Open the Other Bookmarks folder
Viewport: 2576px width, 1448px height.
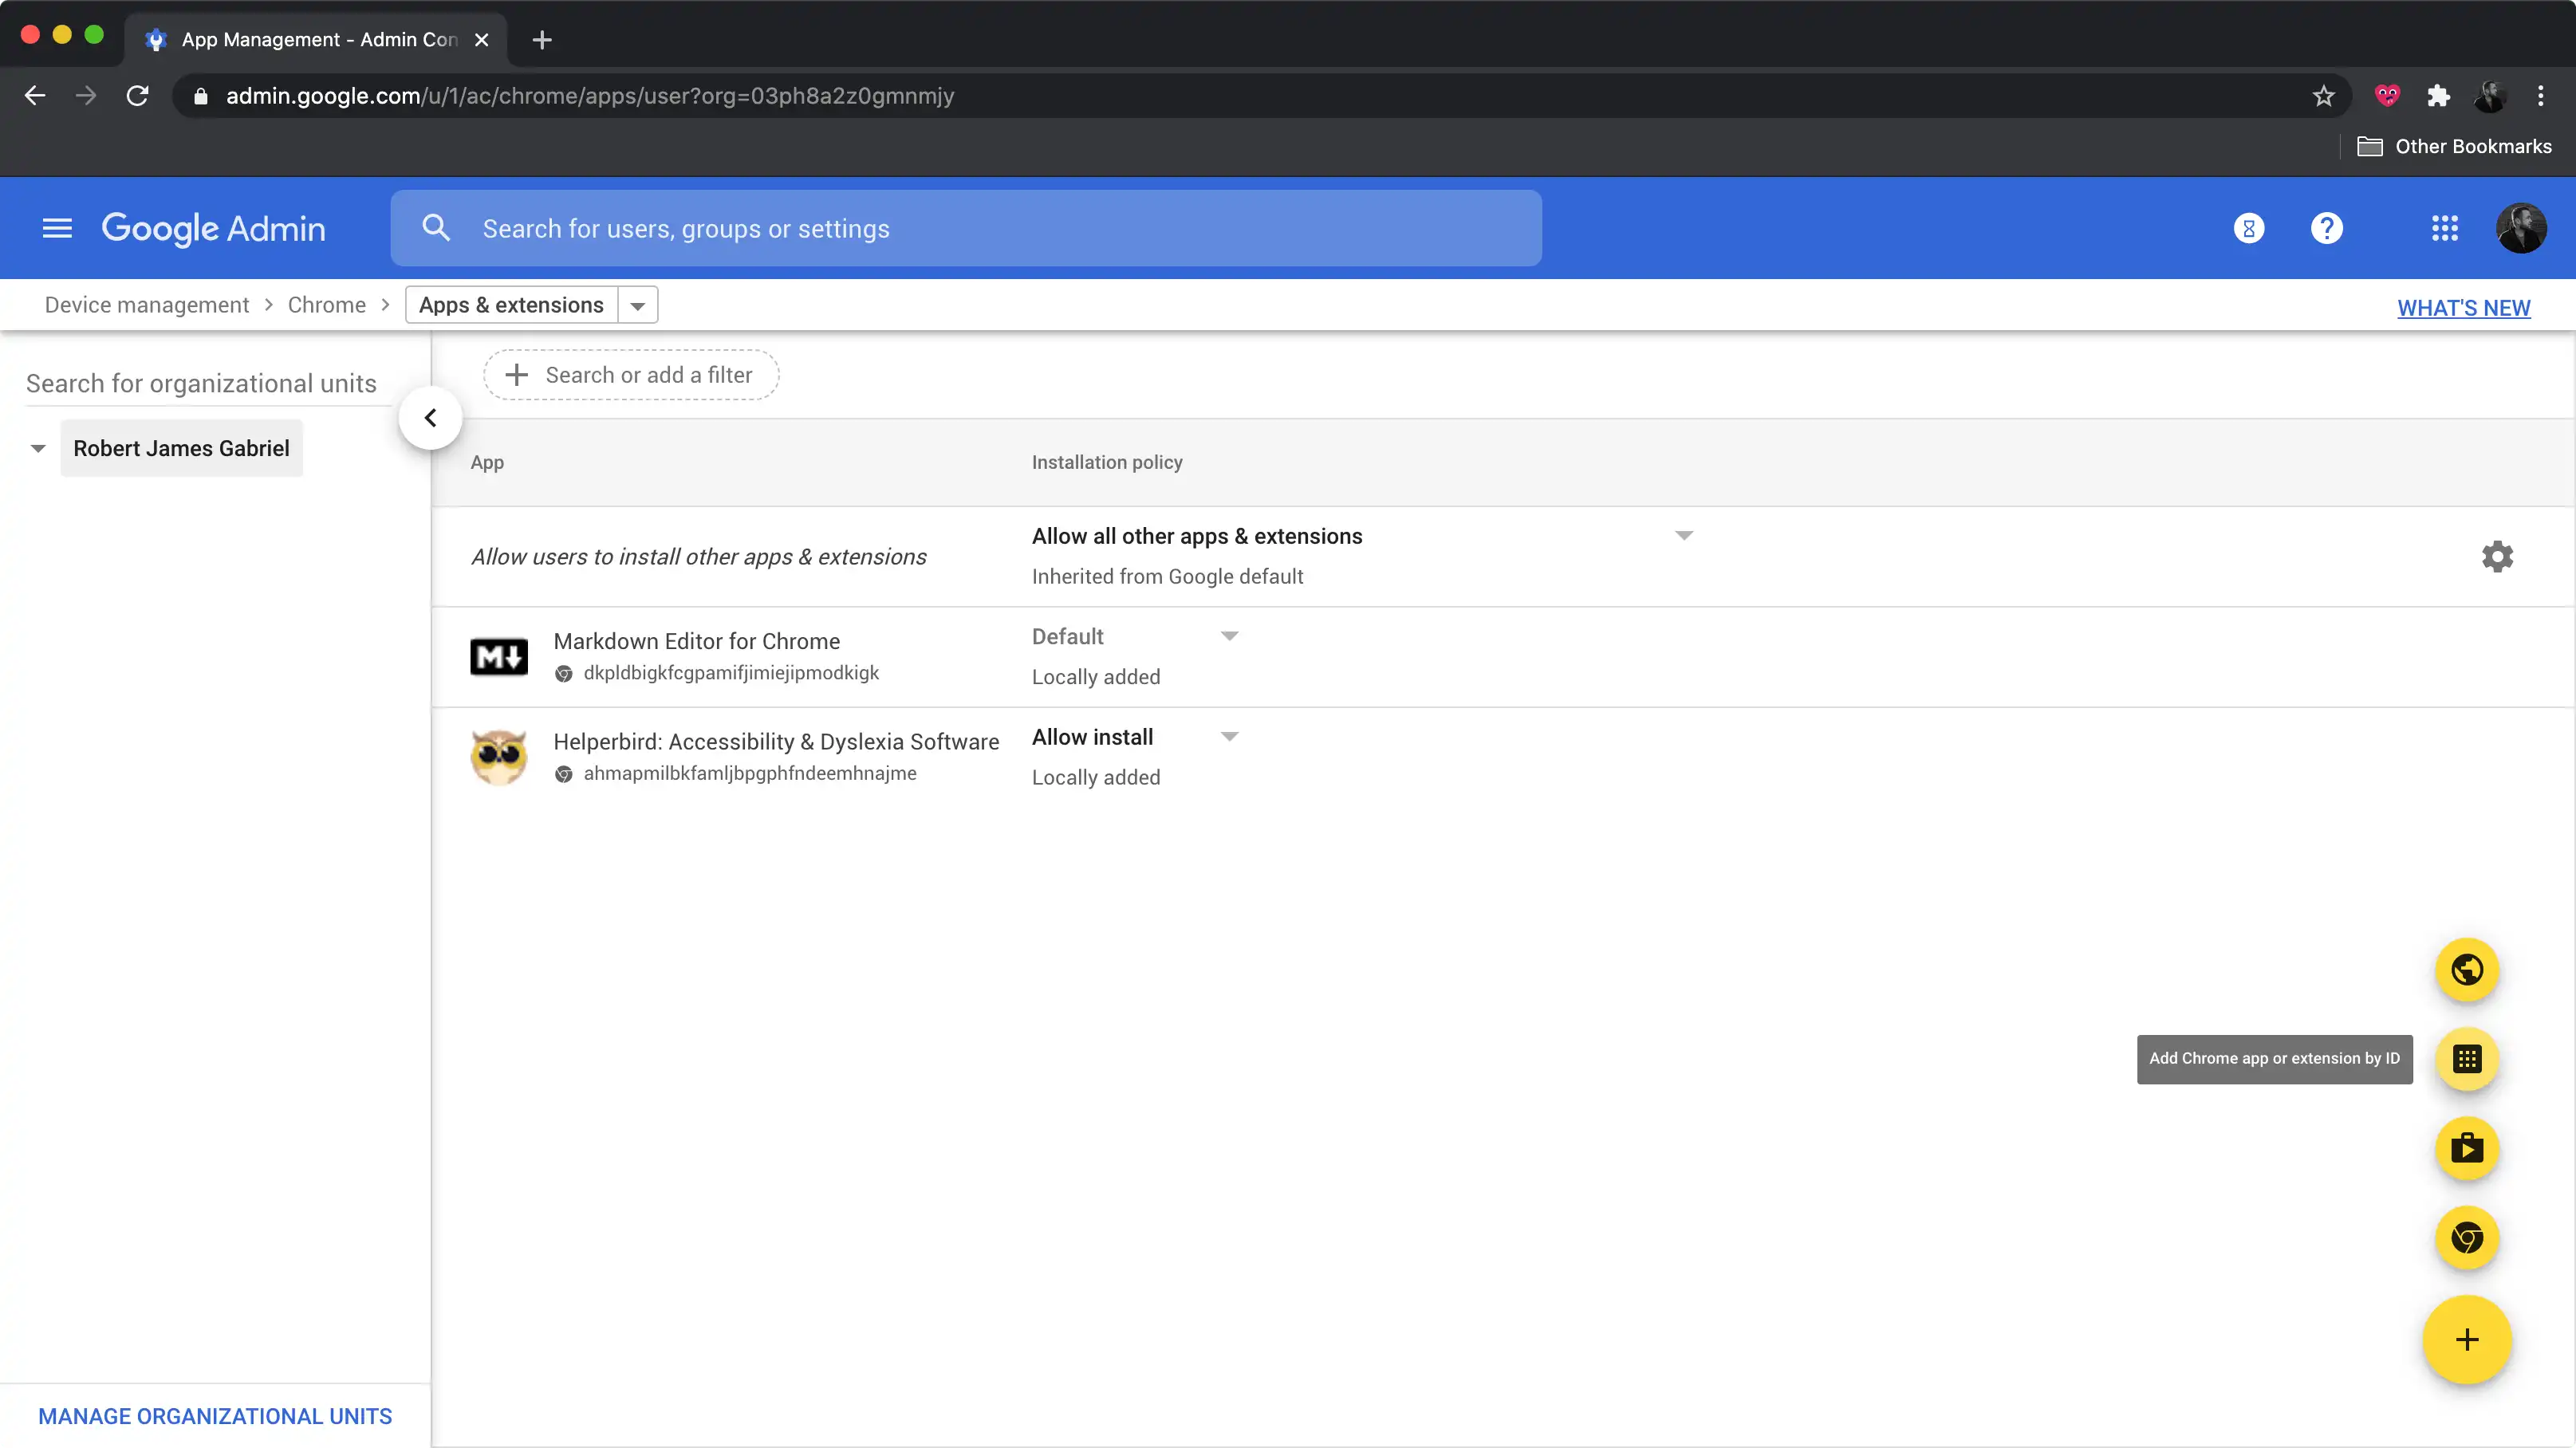2454,146
